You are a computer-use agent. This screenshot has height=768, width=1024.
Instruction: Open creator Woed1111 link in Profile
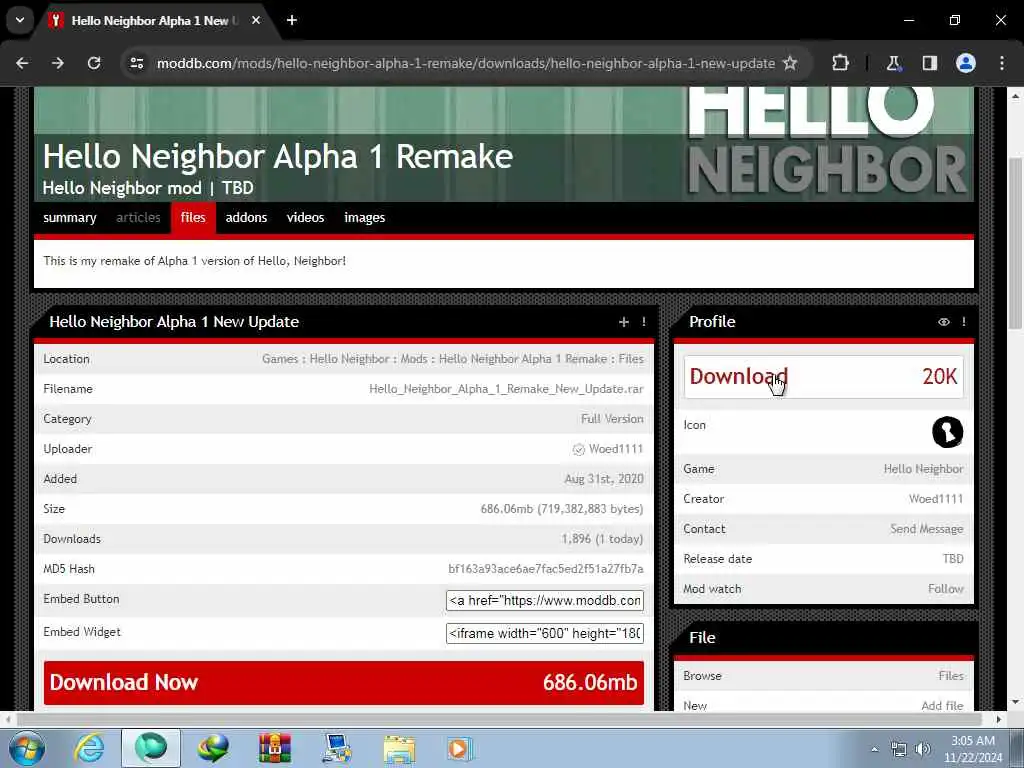coord(936,499)
